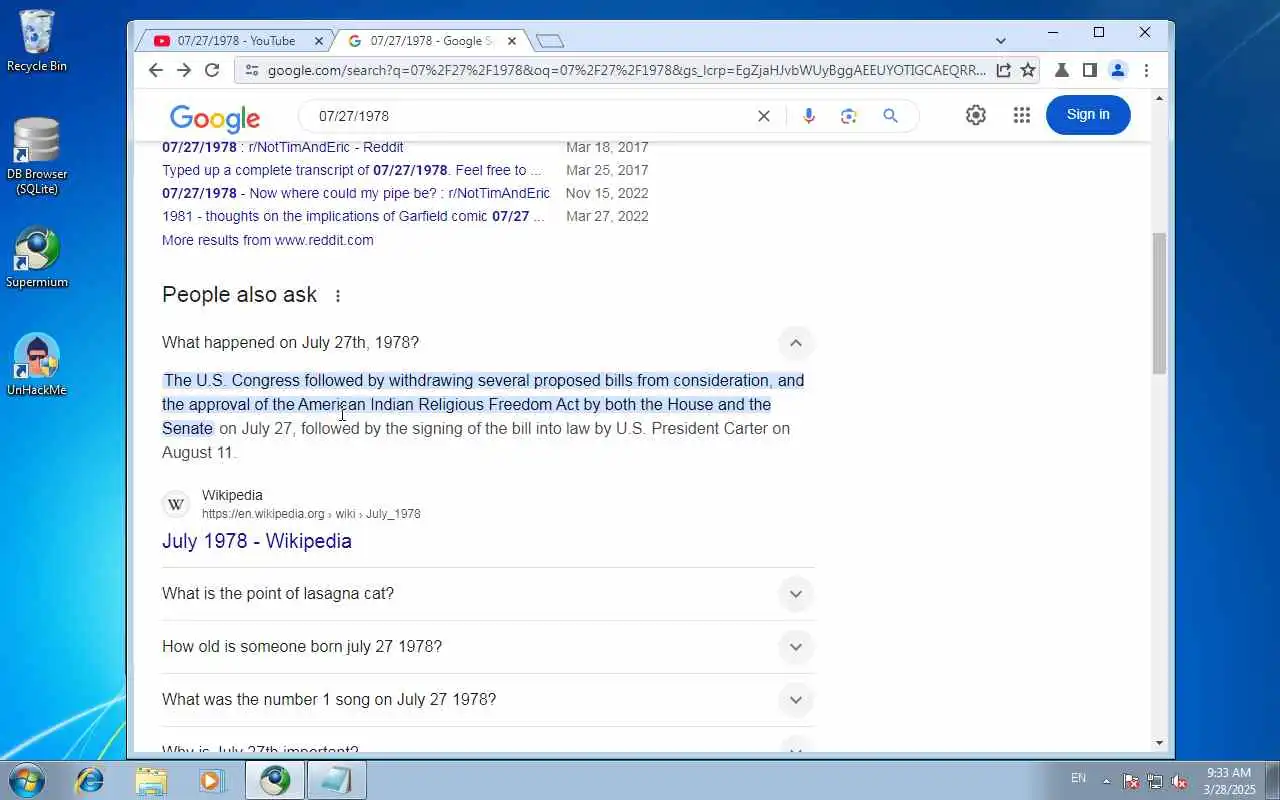Click the Google search input field

pyautogui.click(x=530, y=116)
